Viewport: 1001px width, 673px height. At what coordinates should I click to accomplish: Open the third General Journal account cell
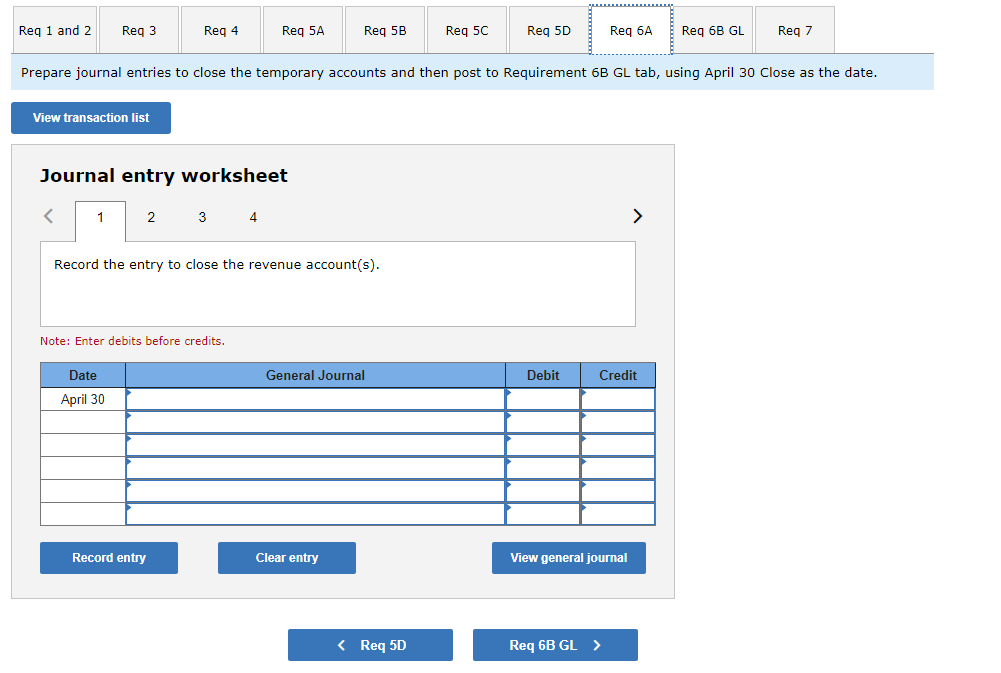coord(315,445)
